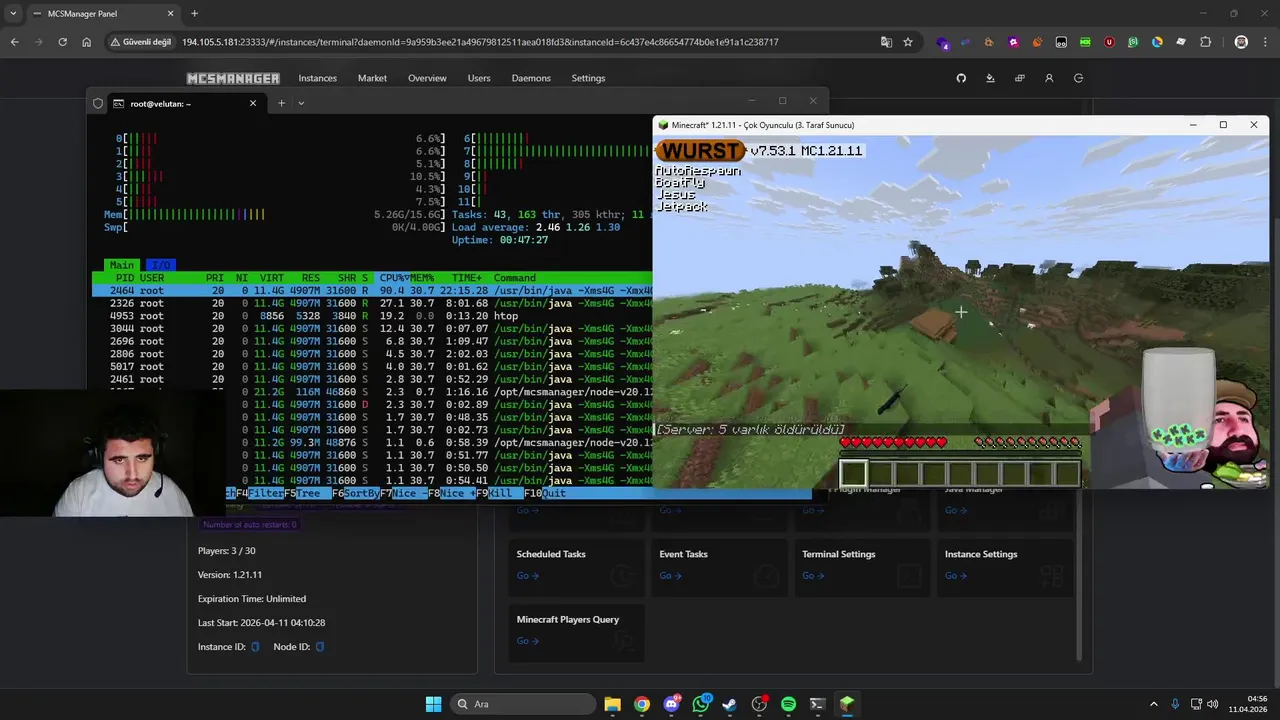
Task: Select the htop process row with PID 4953
Action: (372, 316)
